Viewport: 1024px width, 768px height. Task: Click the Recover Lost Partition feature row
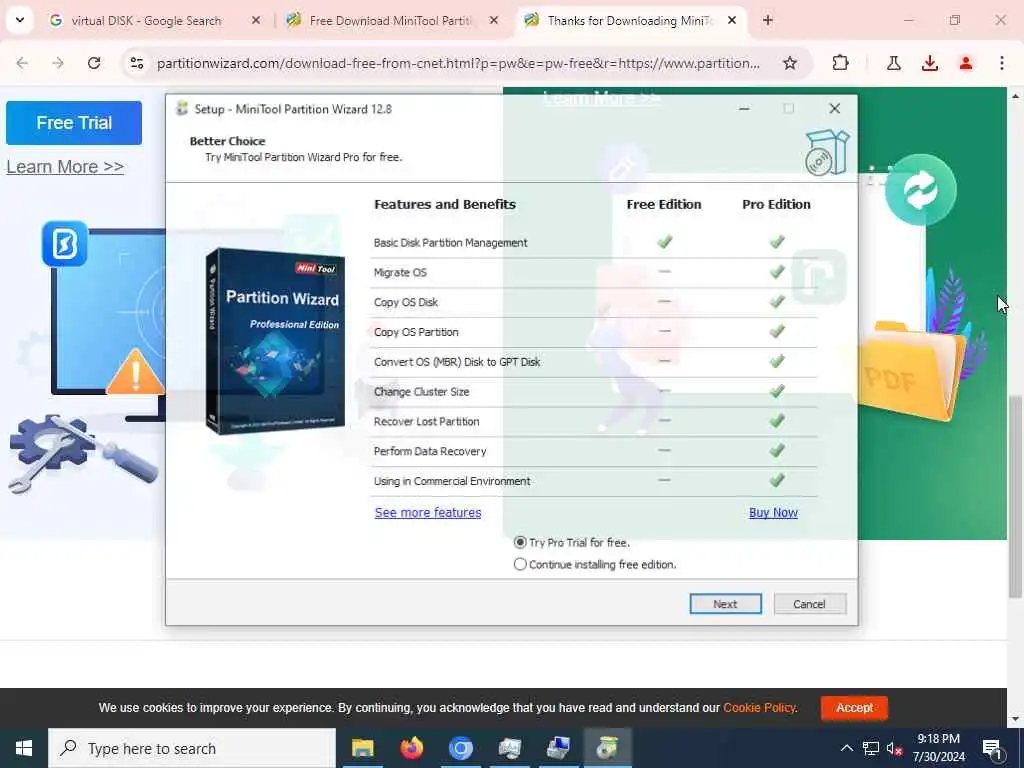pos(594,421)
